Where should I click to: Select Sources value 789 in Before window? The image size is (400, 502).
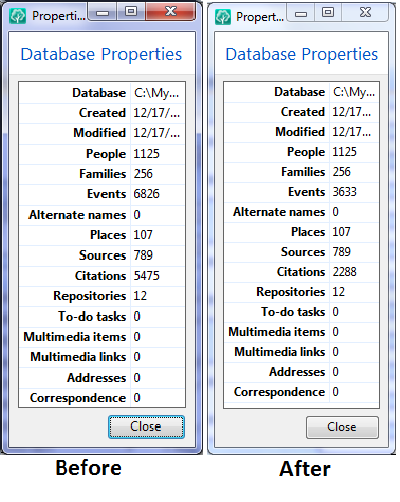[x=143, y=255]
